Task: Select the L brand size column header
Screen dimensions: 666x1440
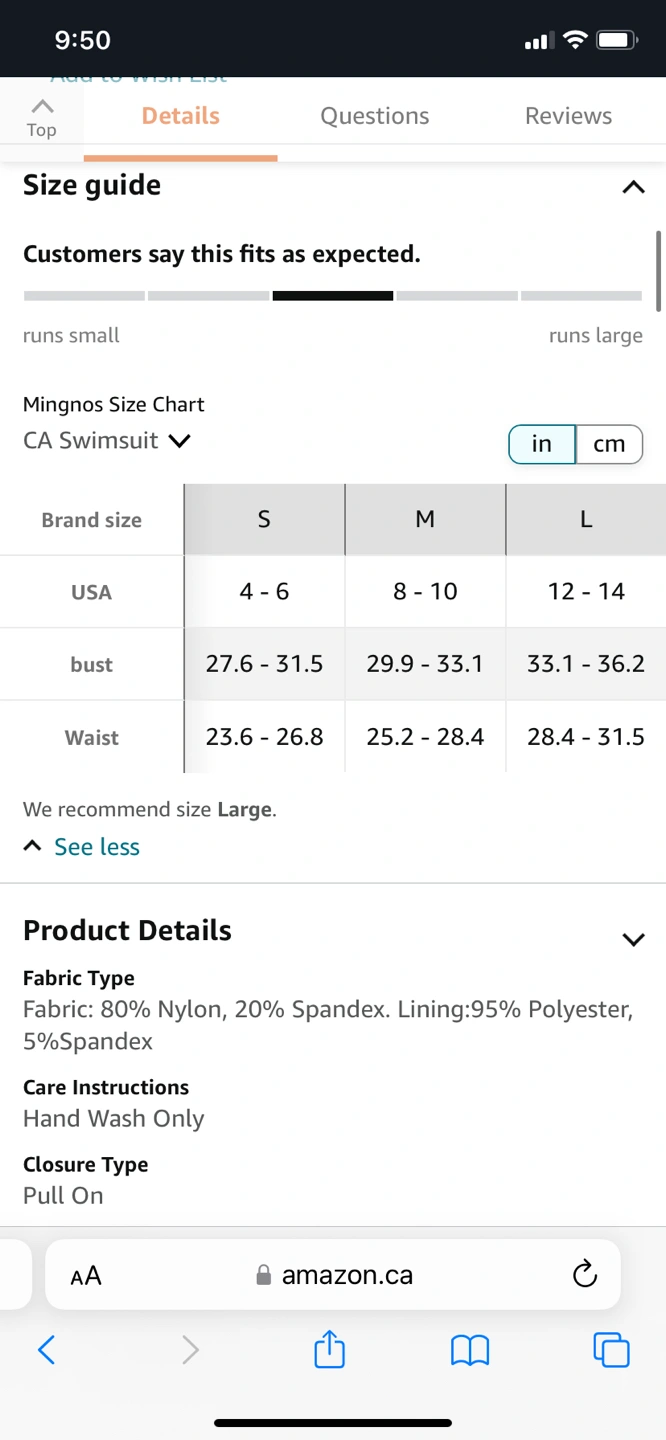Action: click(x=586, y=519)
